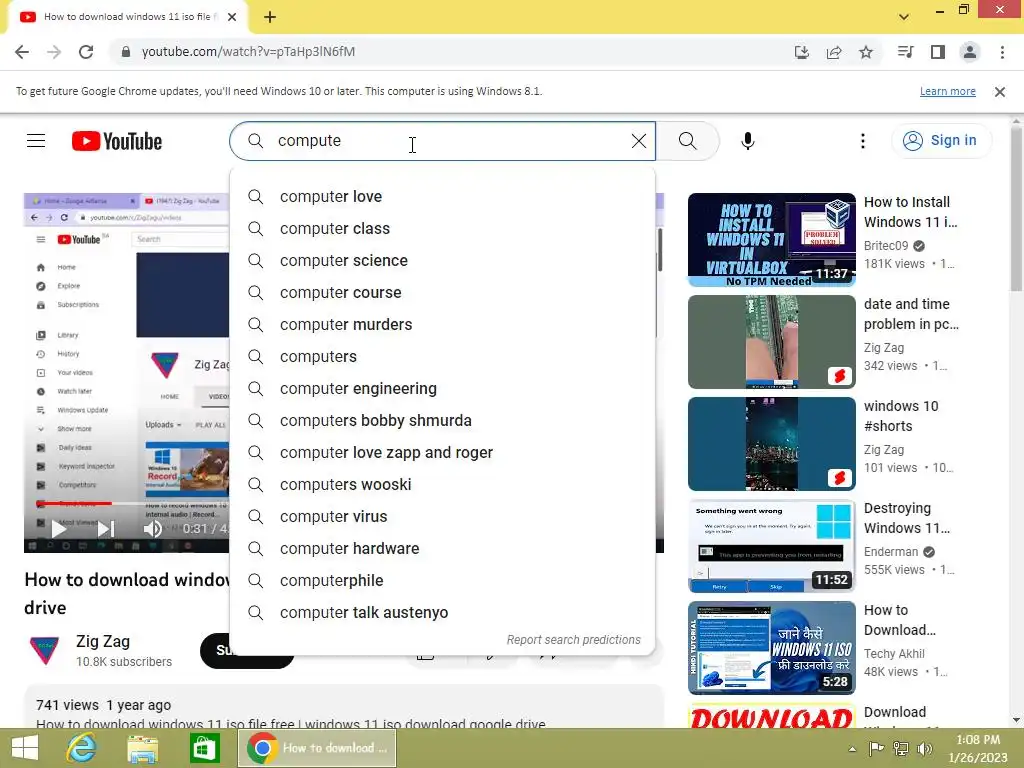Click Report search predictions
The height and width of the screenshot is (768, 1024).
[x=573, y=640]
